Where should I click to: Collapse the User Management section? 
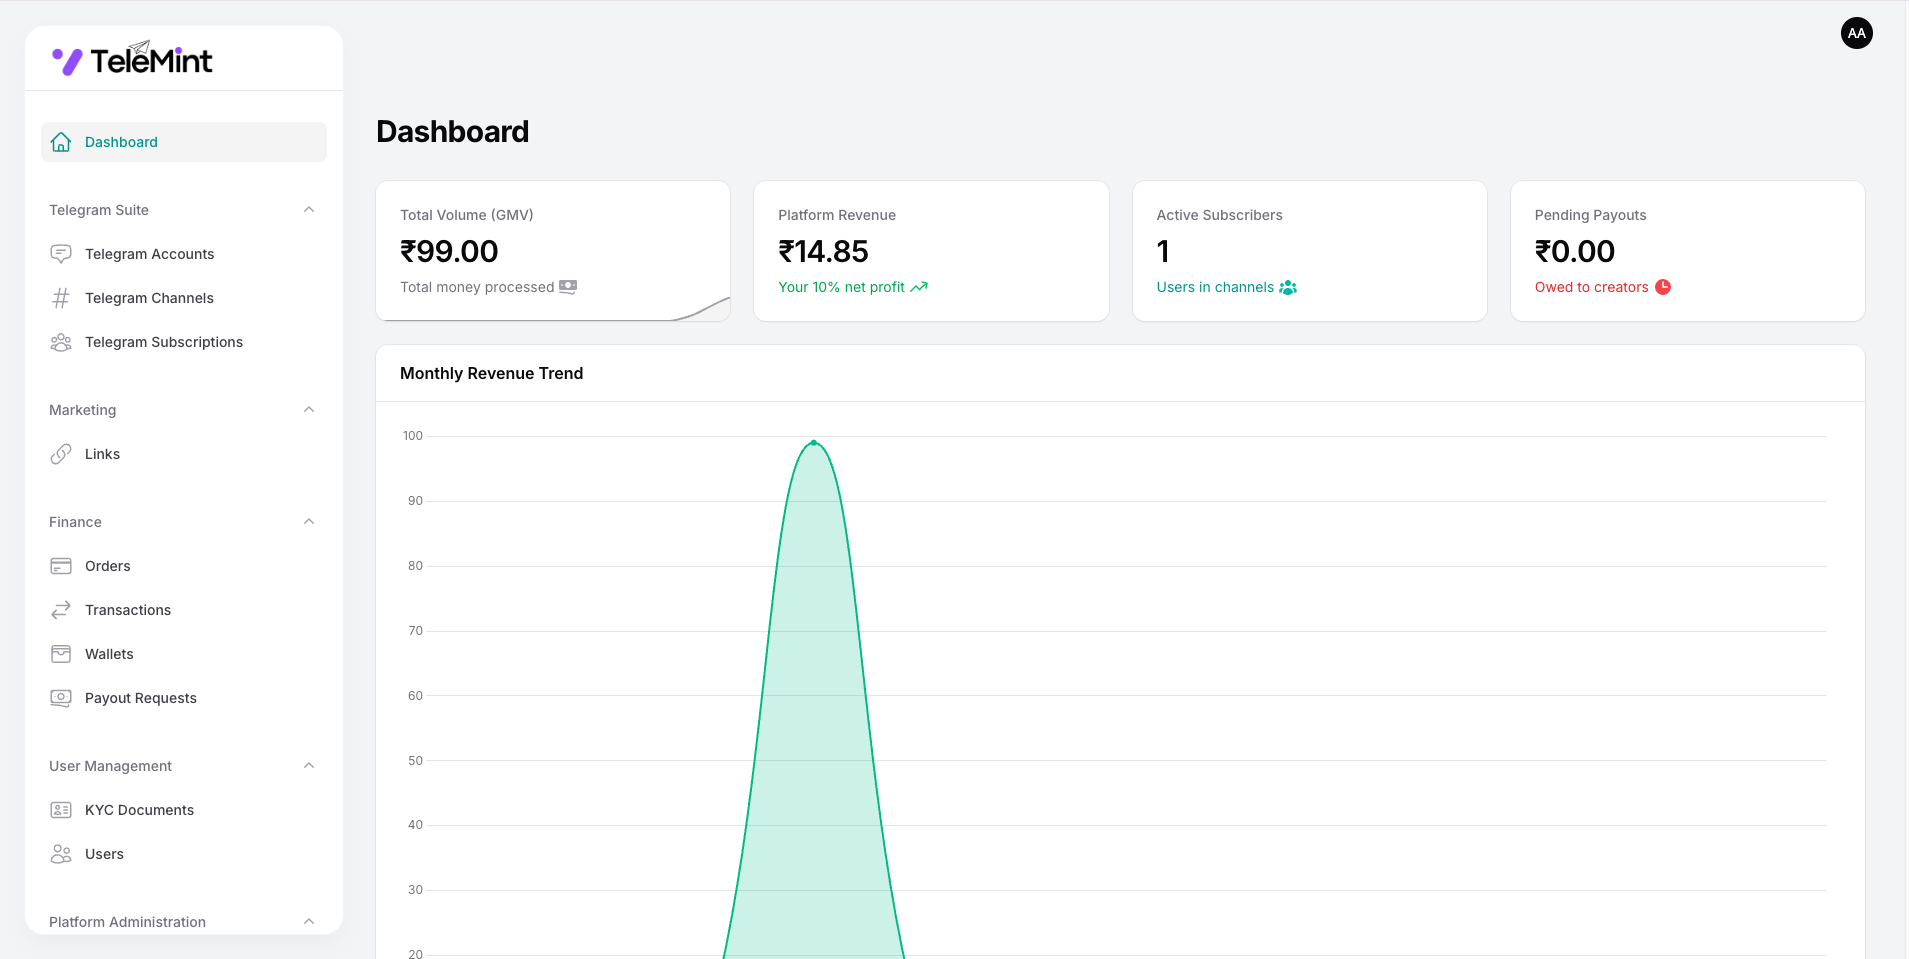pyautogui.click(x=309, y=766)
